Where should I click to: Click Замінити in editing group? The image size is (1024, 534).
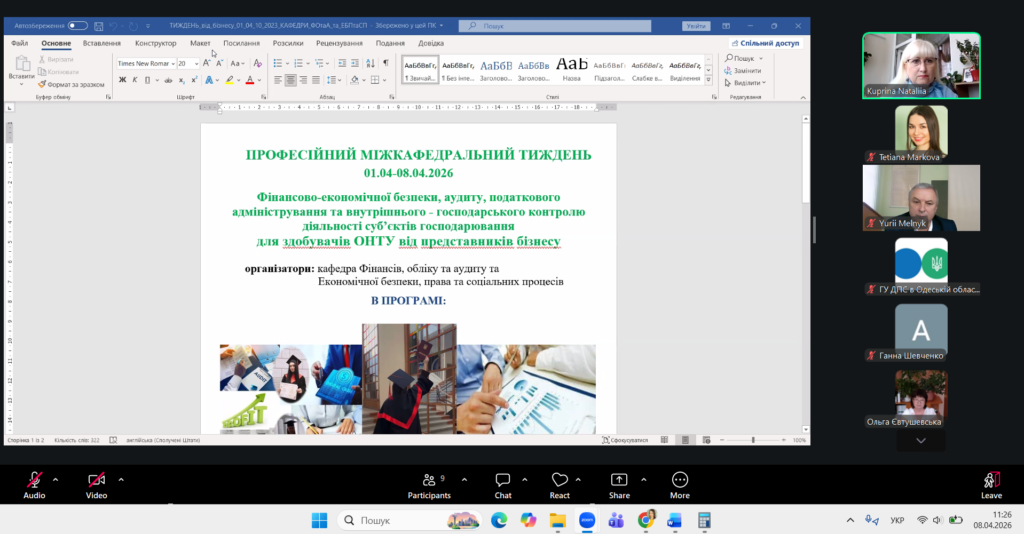click(x=743, y=71)
